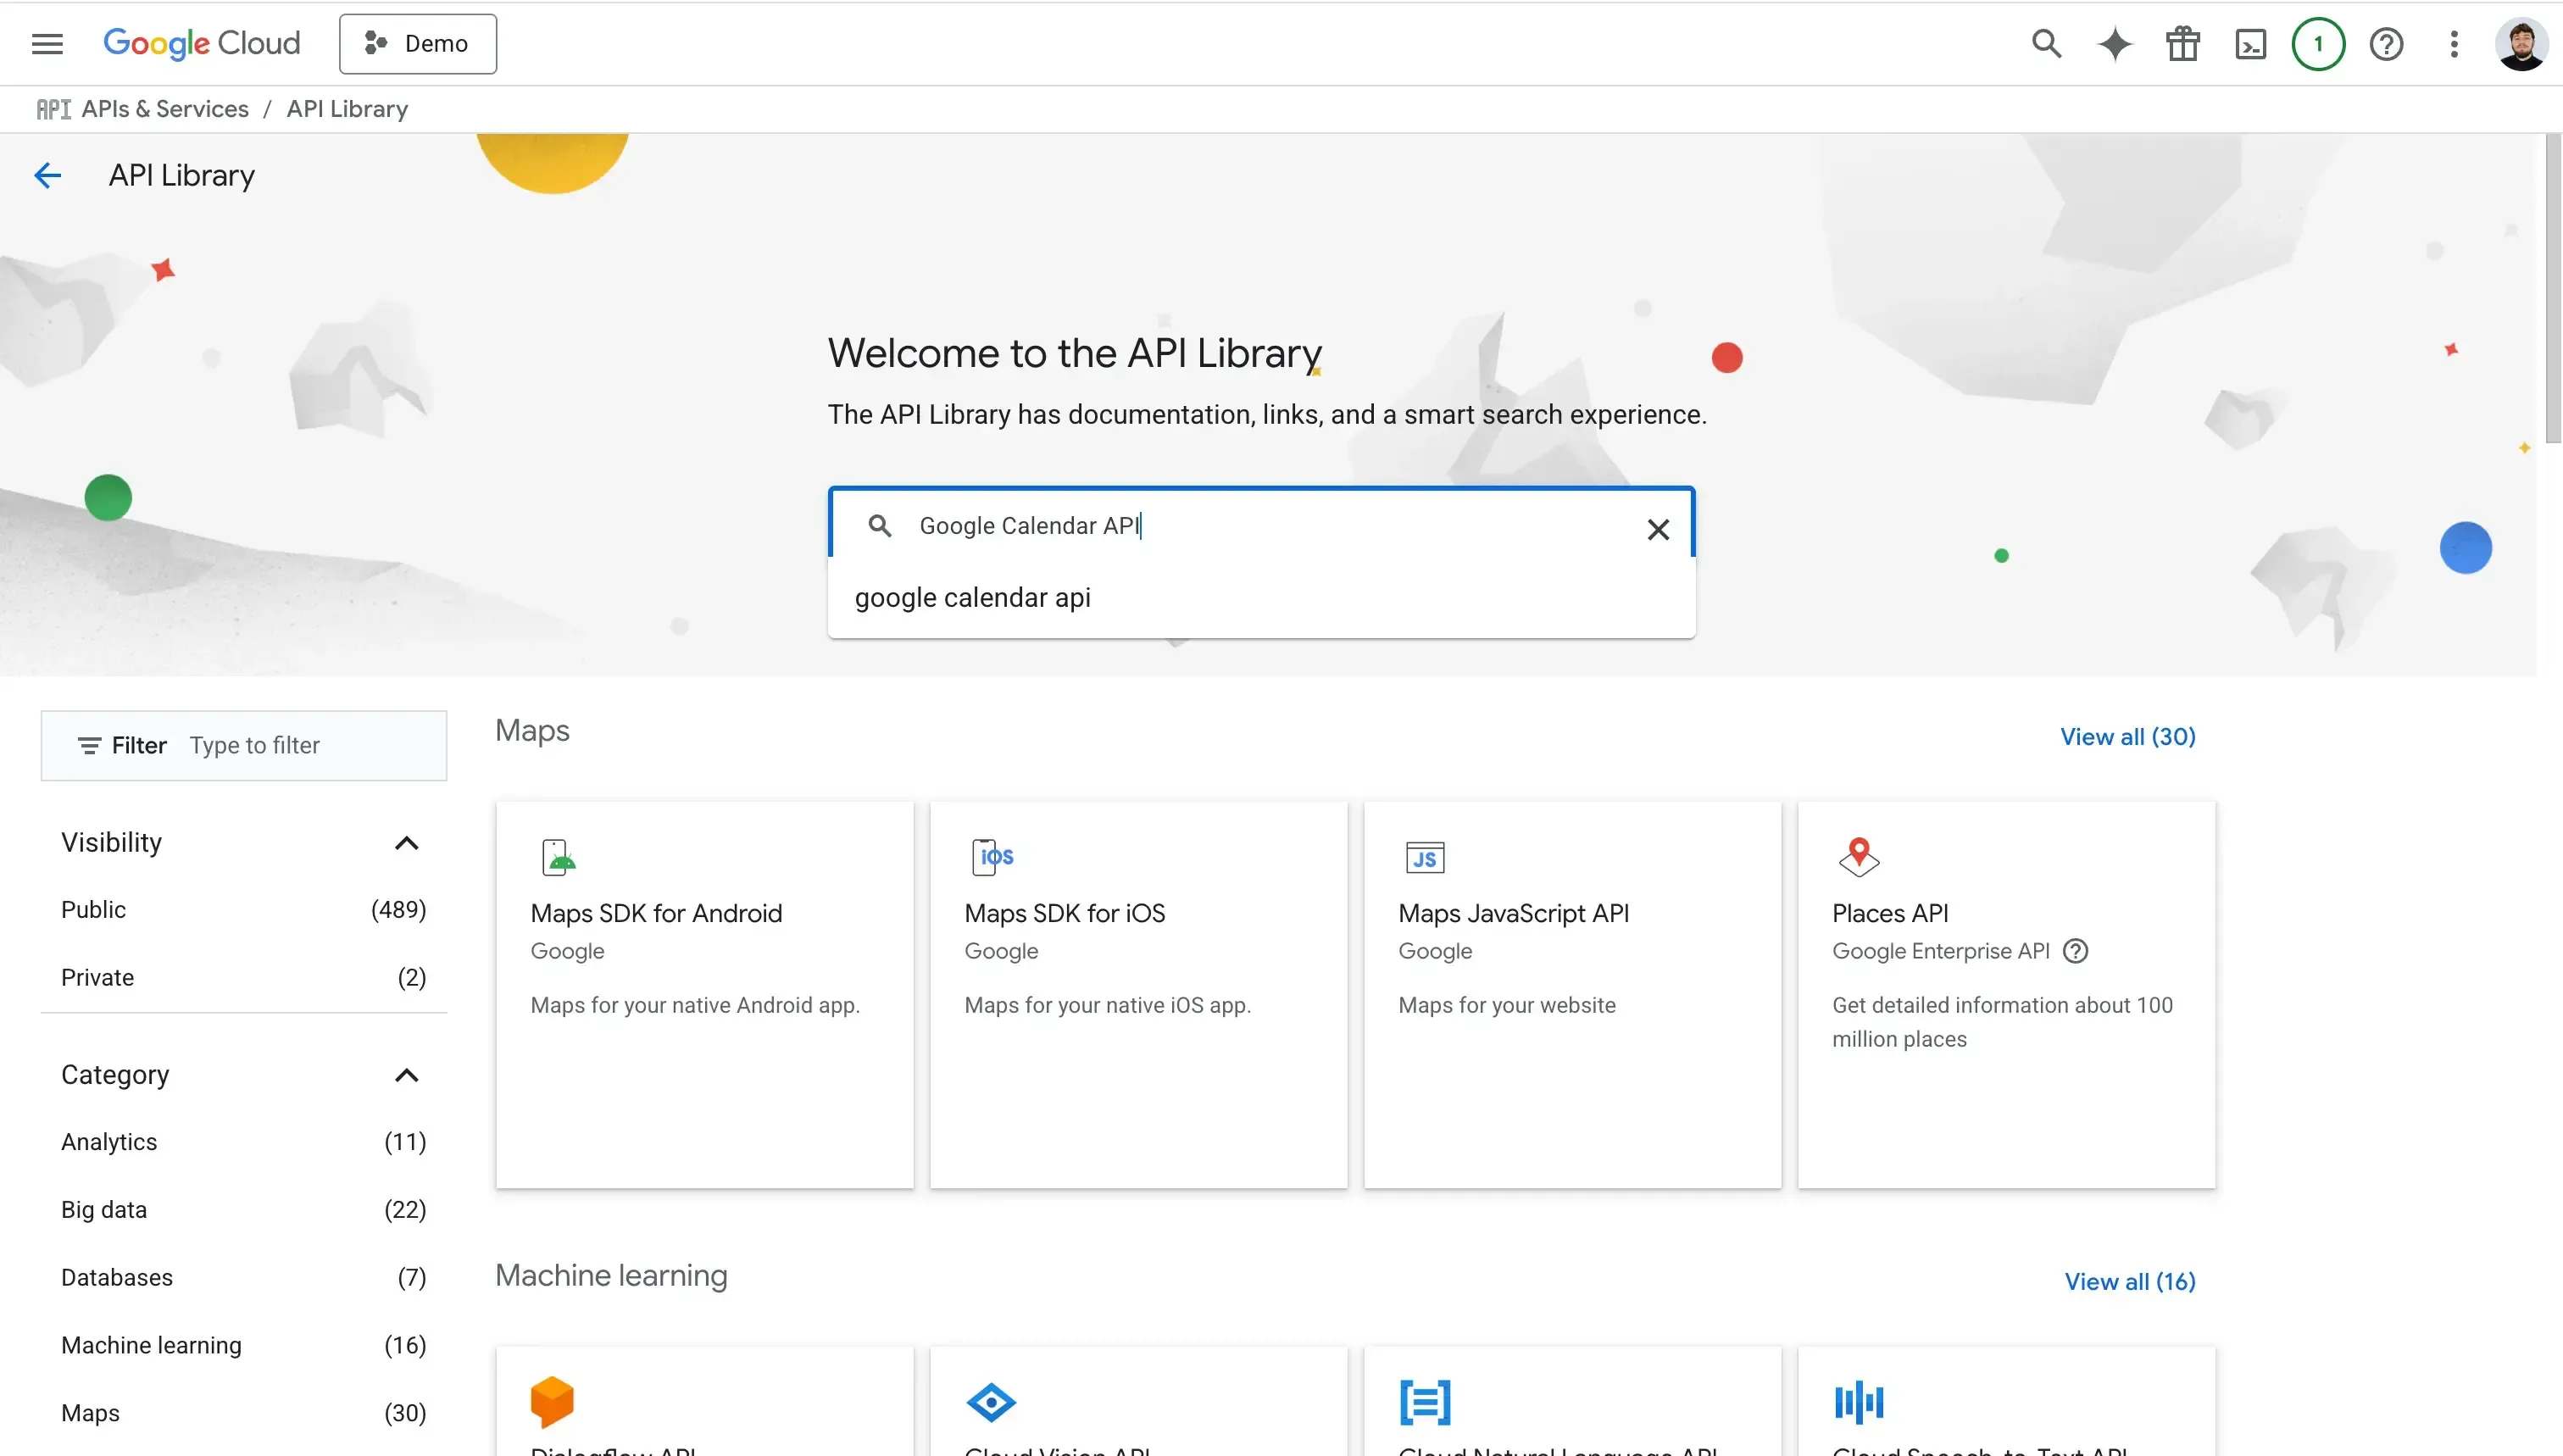The width and height of the screenshot is (2563, 1456).
Task: Filter by Public visibility
Action: click(243, 909)
